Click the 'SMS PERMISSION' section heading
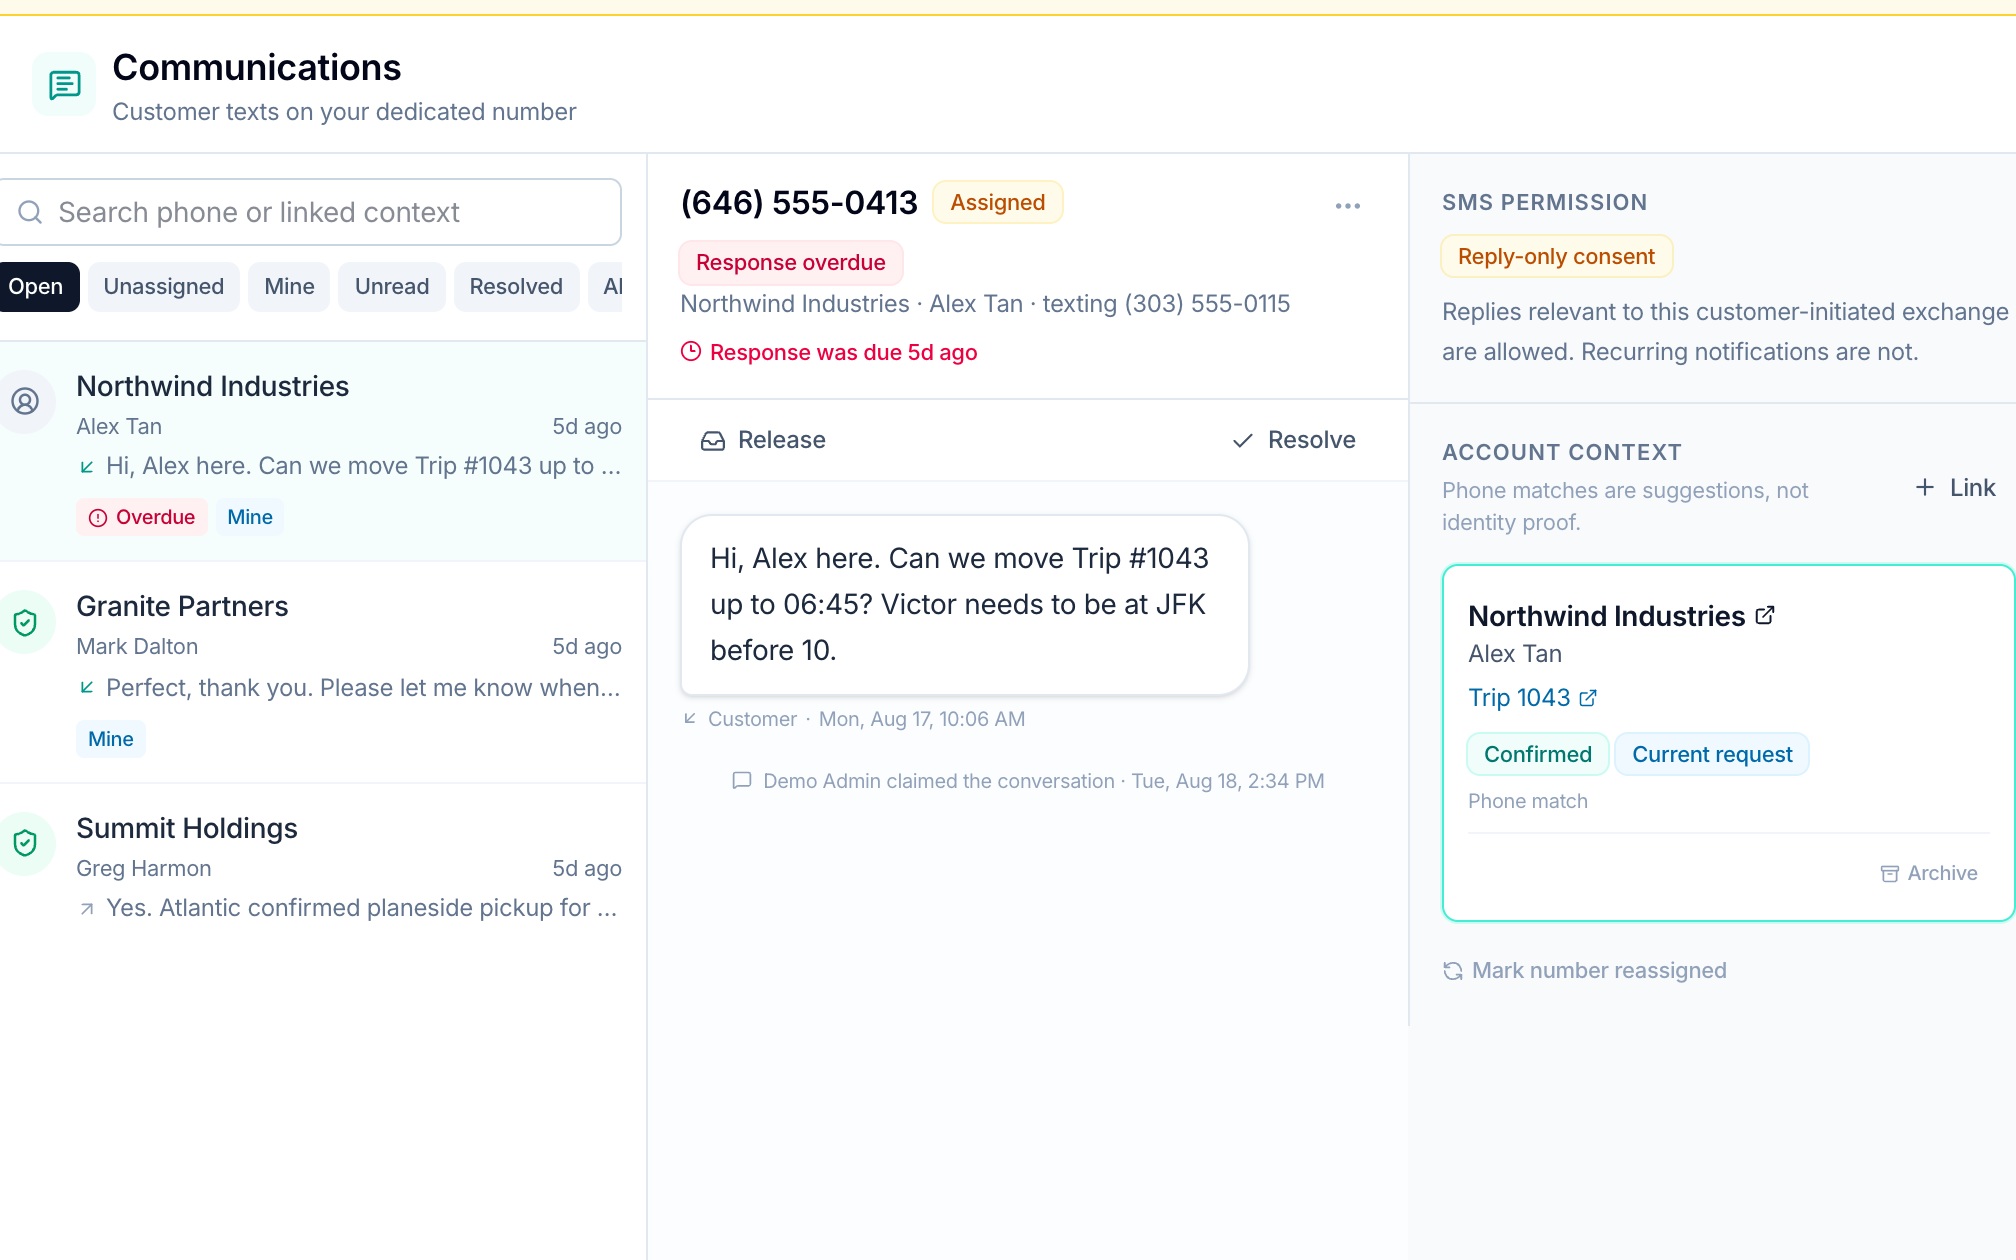Viewport: 2016px width, 1260px height. (x=1544, y=203)
